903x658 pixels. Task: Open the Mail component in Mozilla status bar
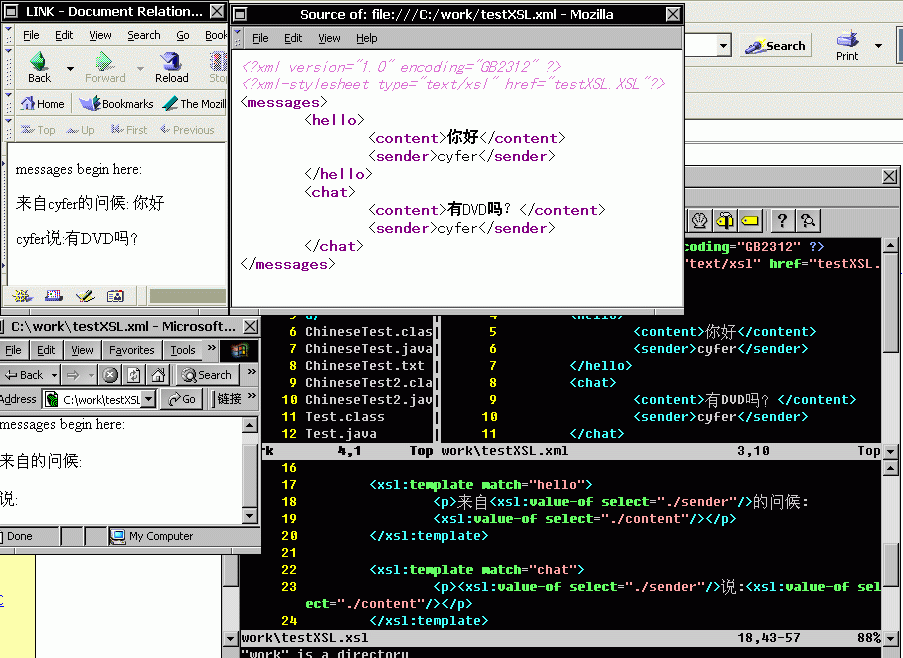[54, 296]
